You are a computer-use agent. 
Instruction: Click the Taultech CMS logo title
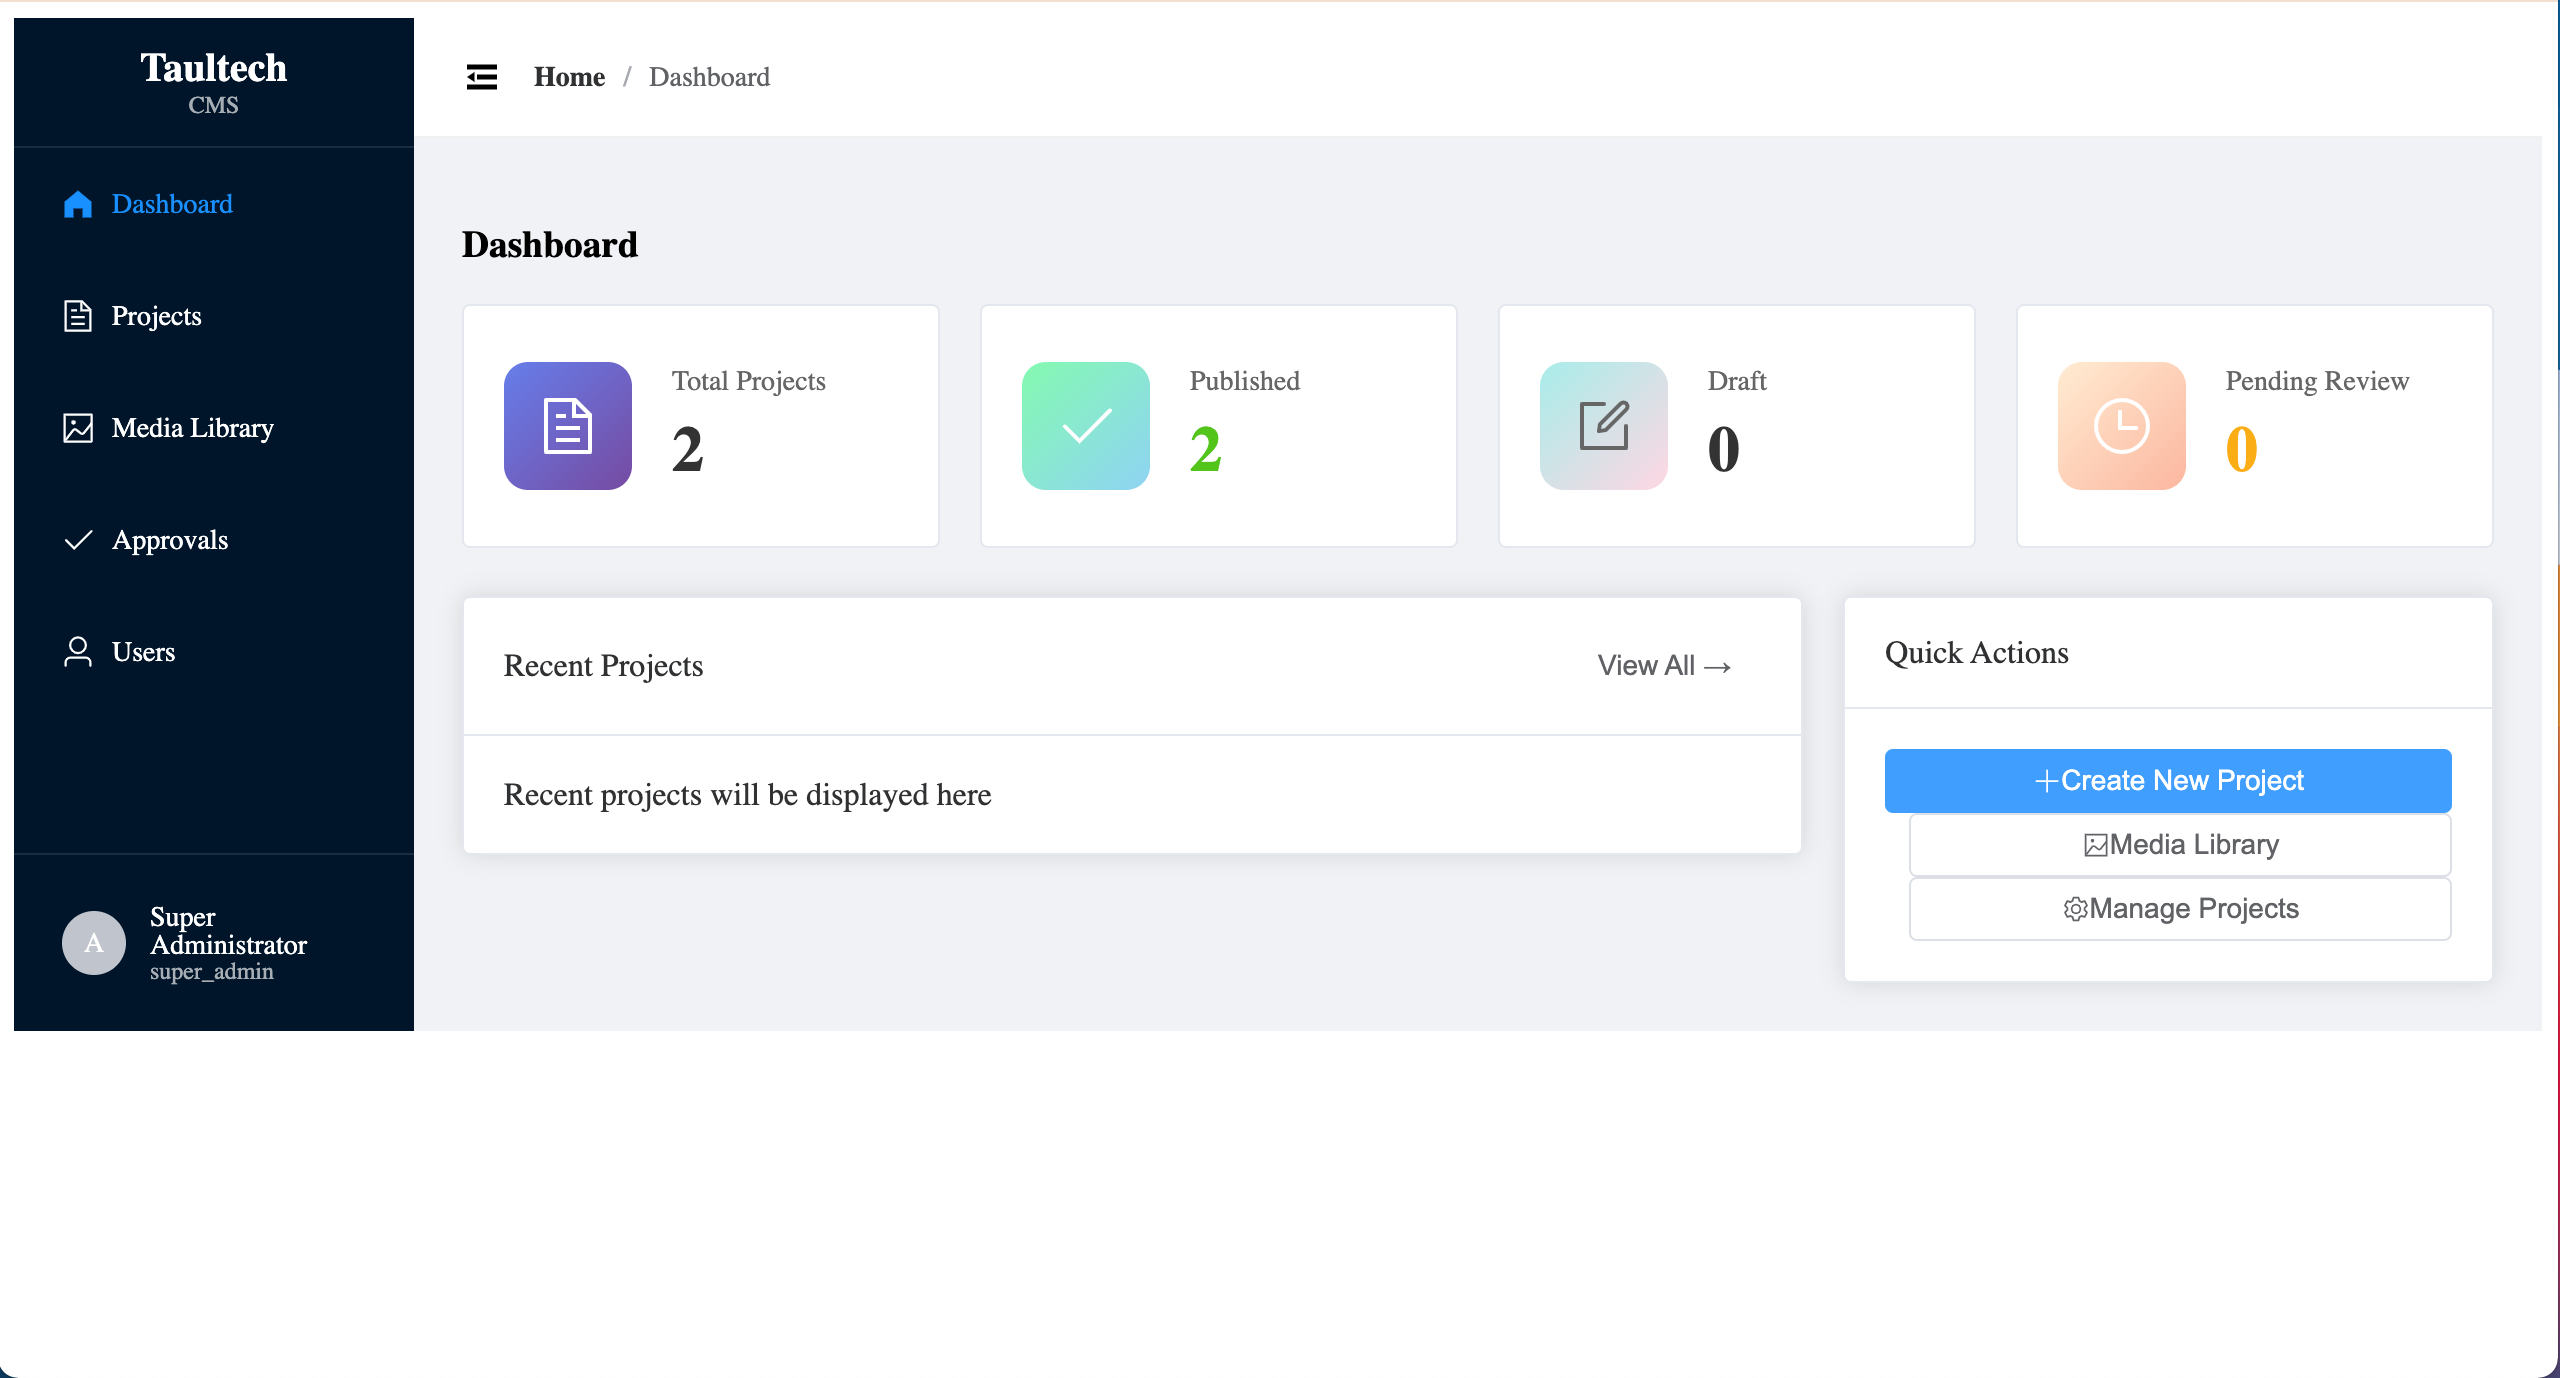[214, 82]
